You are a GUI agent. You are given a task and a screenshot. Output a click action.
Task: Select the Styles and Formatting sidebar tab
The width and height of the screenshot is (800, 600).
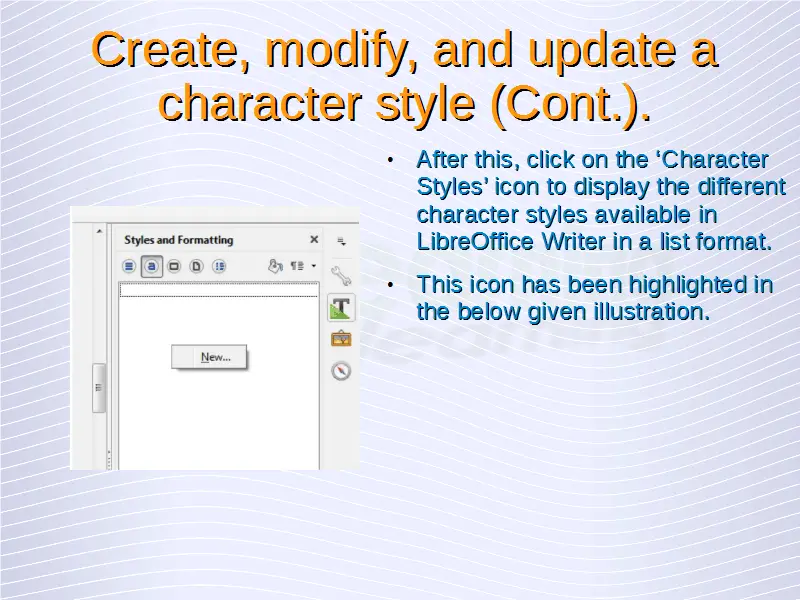[341, 307]
